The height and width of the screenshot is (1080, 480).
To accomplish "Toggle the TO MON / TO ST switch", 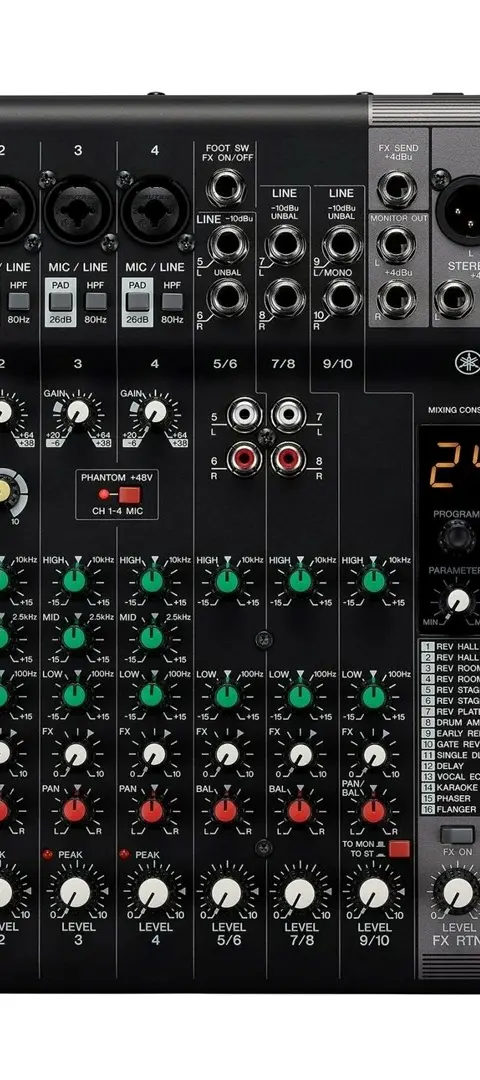I will [x=399, y=849].
